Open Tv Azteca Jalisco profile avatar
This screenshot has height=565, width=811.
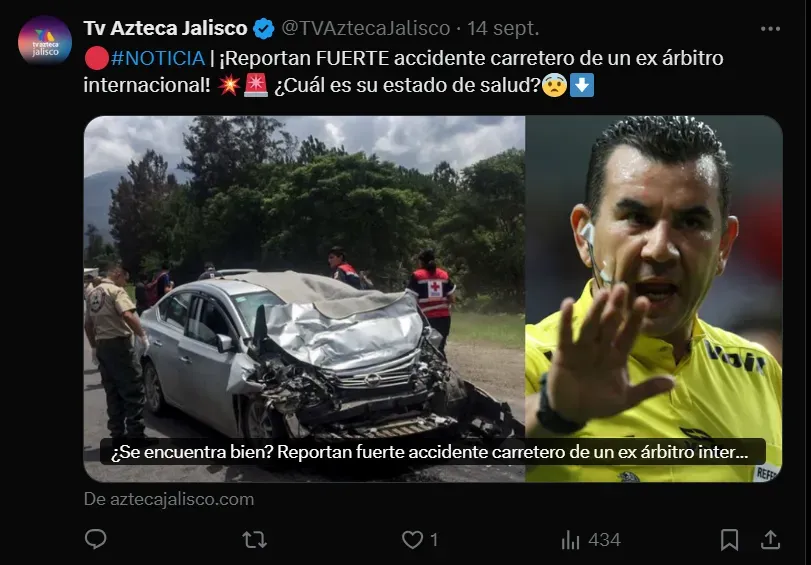[x=45, y=40]
